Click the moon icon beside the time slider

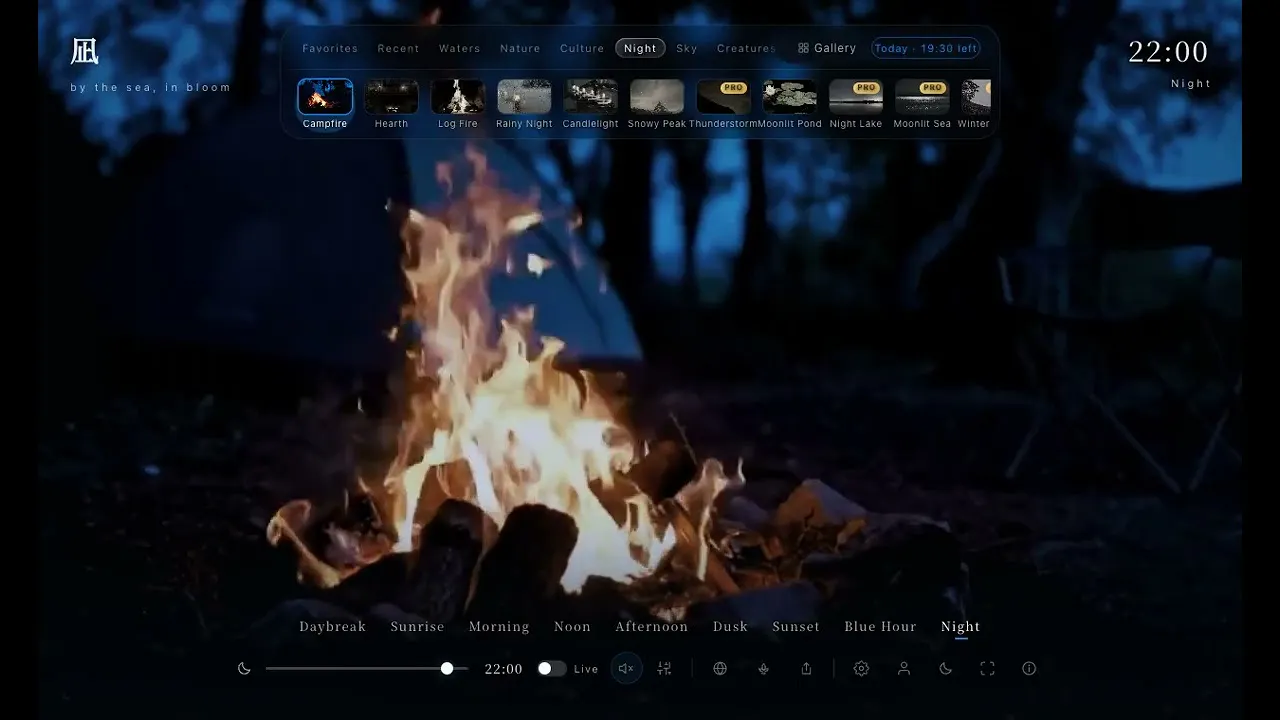click(244, 669)
